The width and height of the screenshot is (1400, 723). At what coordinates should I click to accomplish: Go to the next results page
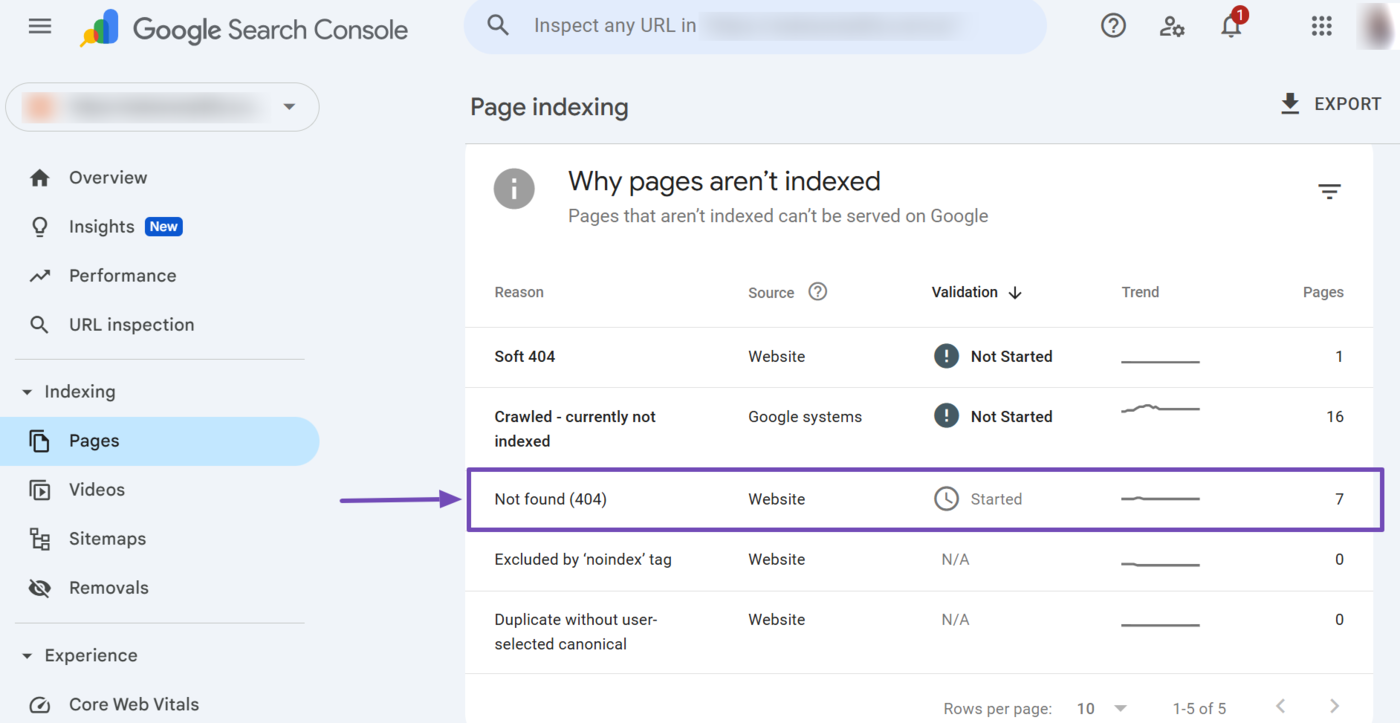[1334, 707]
